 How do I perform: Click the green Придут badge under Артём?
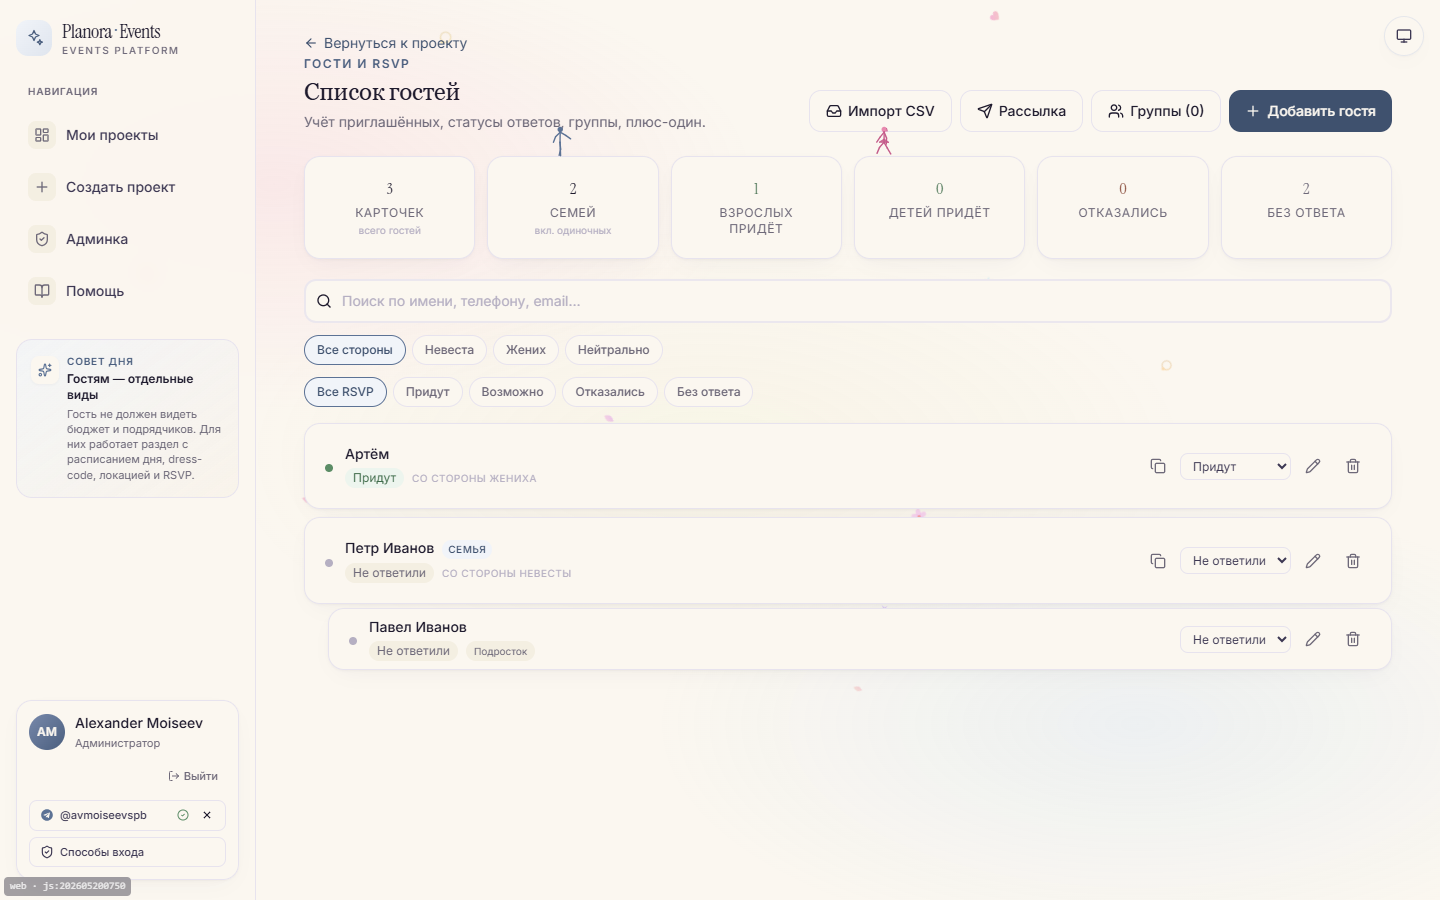[x=374, y=478]
